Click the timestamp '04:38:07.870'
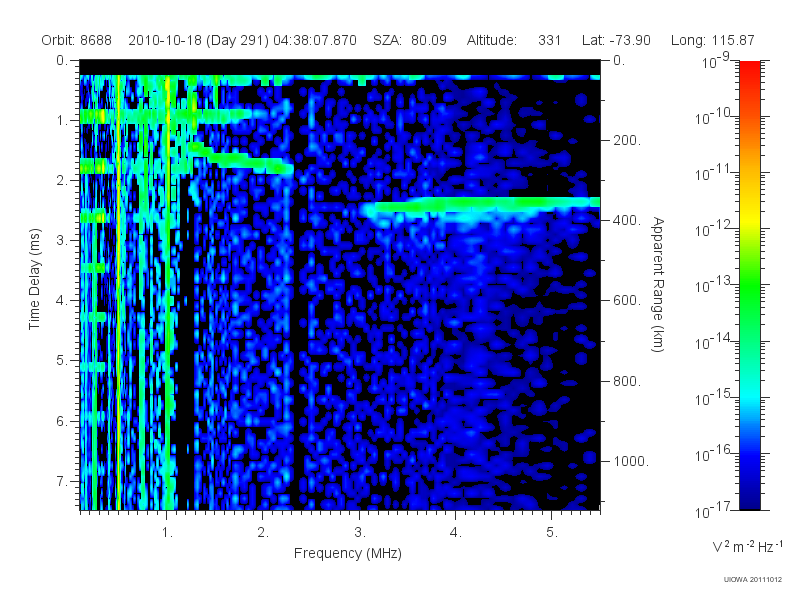Viewport: 800px width, 600px height. pyautogui.click(x=315, y=40)
